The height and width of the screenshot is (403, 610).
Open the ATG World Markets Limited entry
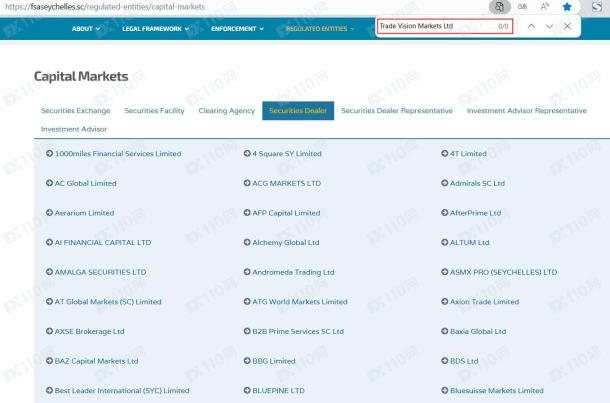pos(296,301)
